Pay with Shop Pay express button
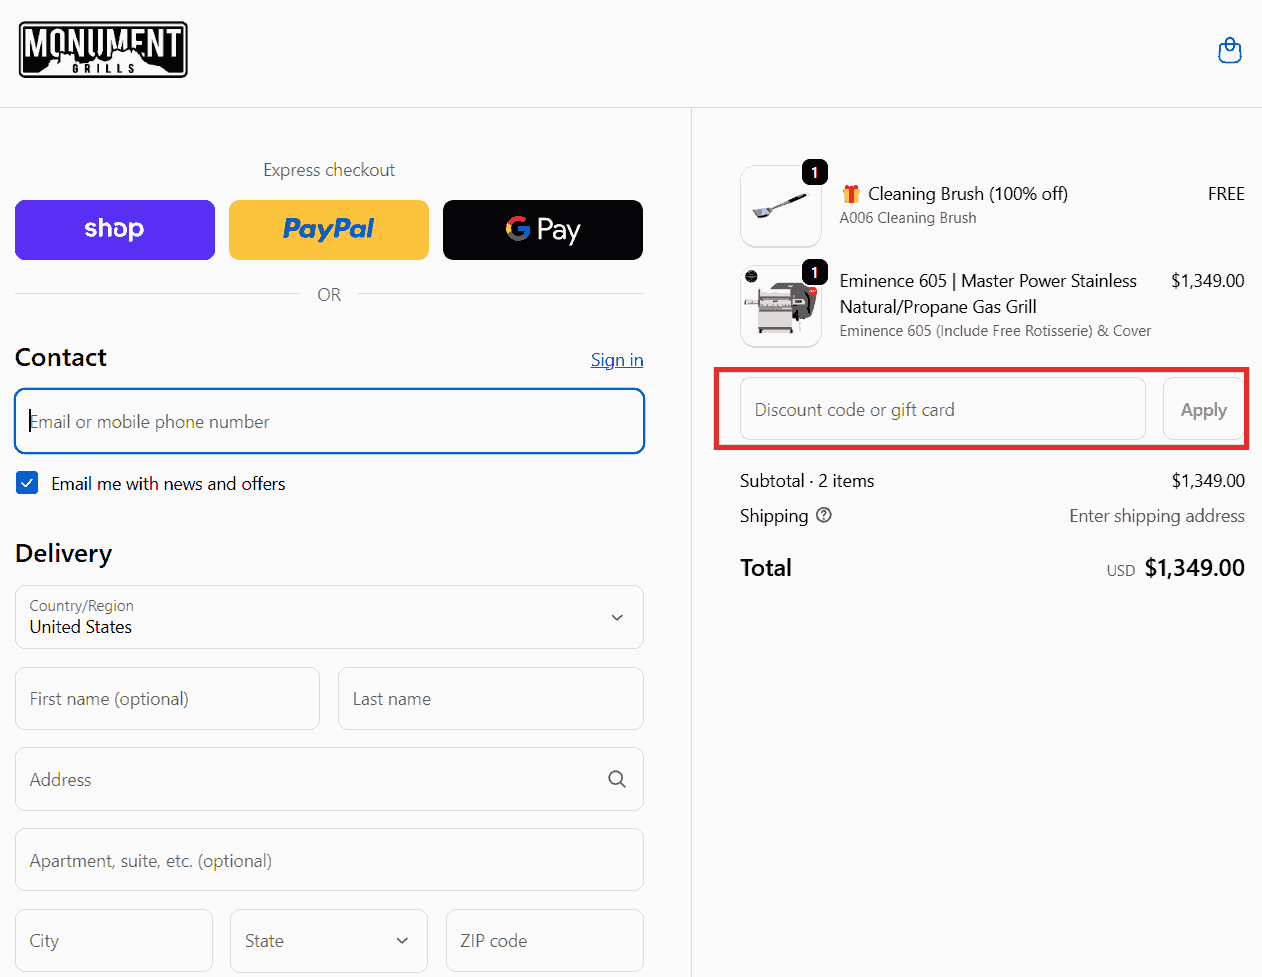 pos(115,230)
